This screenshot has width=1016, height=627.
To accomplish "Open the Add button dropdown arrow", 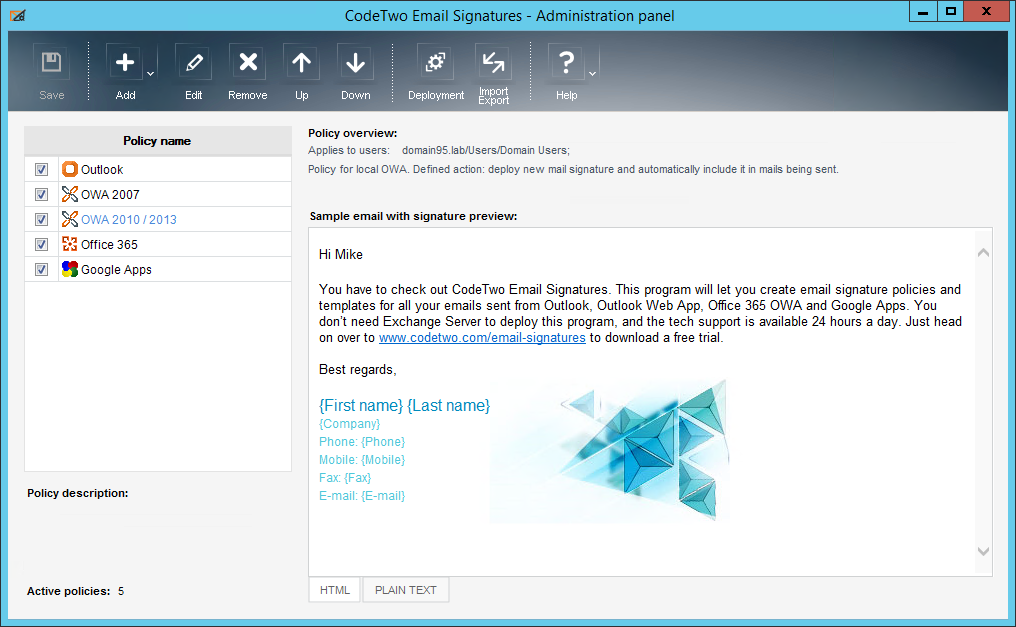I will tap(150, 74).
